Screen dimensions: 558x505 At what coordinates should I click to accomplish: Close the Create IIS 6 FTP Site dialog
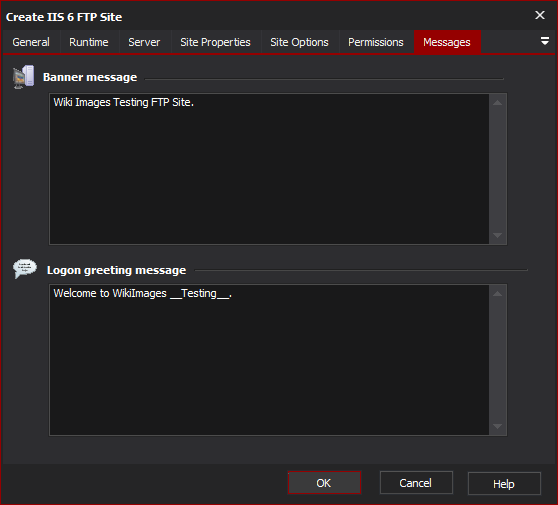(540, 15)
